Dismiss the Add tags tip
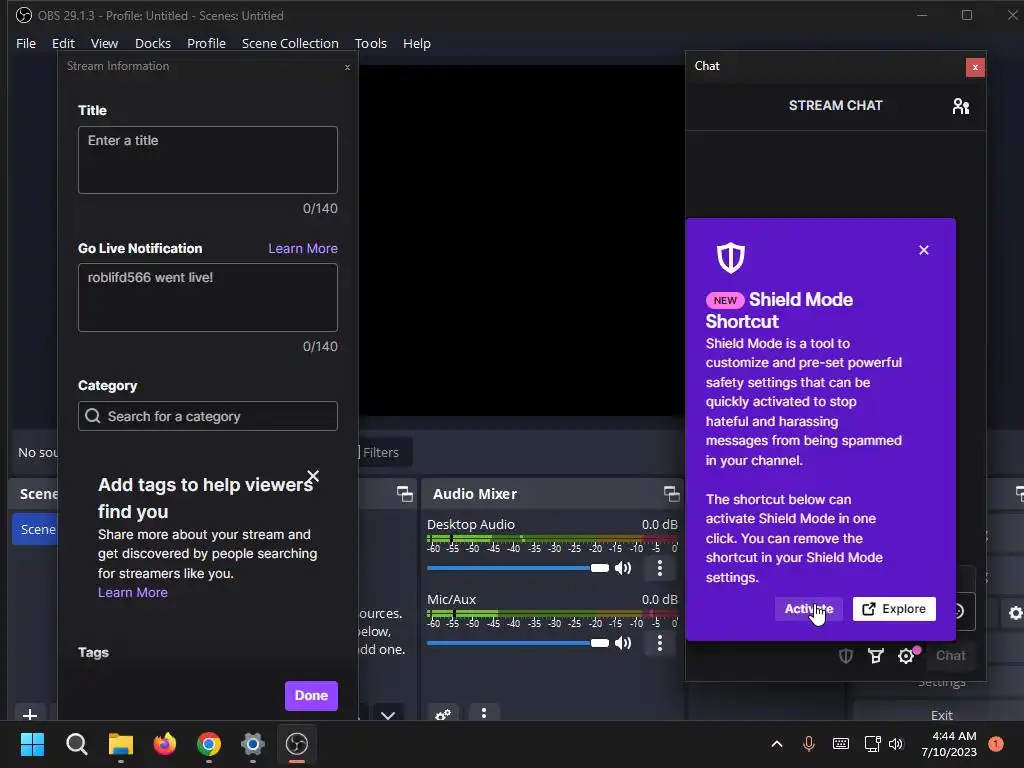Screen dimensions: 1024x768 313,476
